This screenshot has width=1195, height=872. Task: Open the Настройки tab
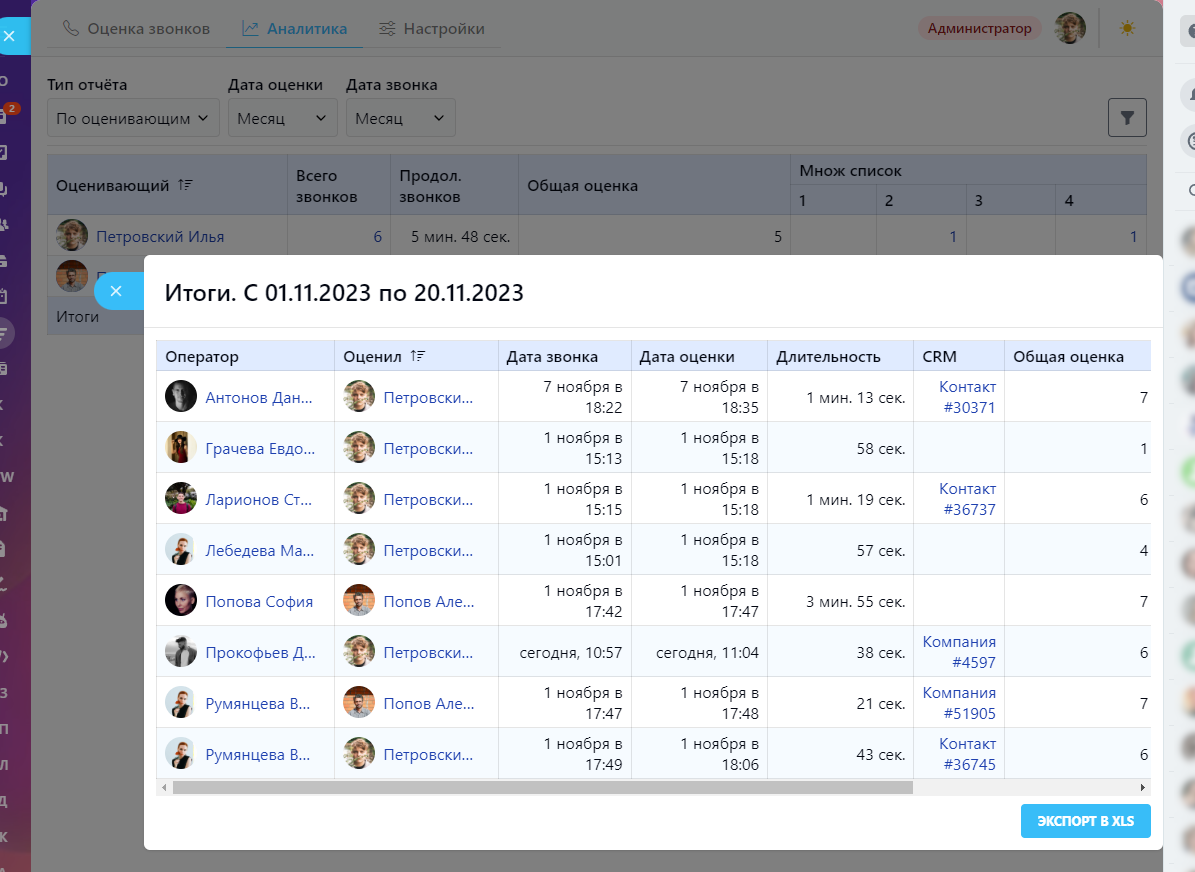click(x=432, y=29)
